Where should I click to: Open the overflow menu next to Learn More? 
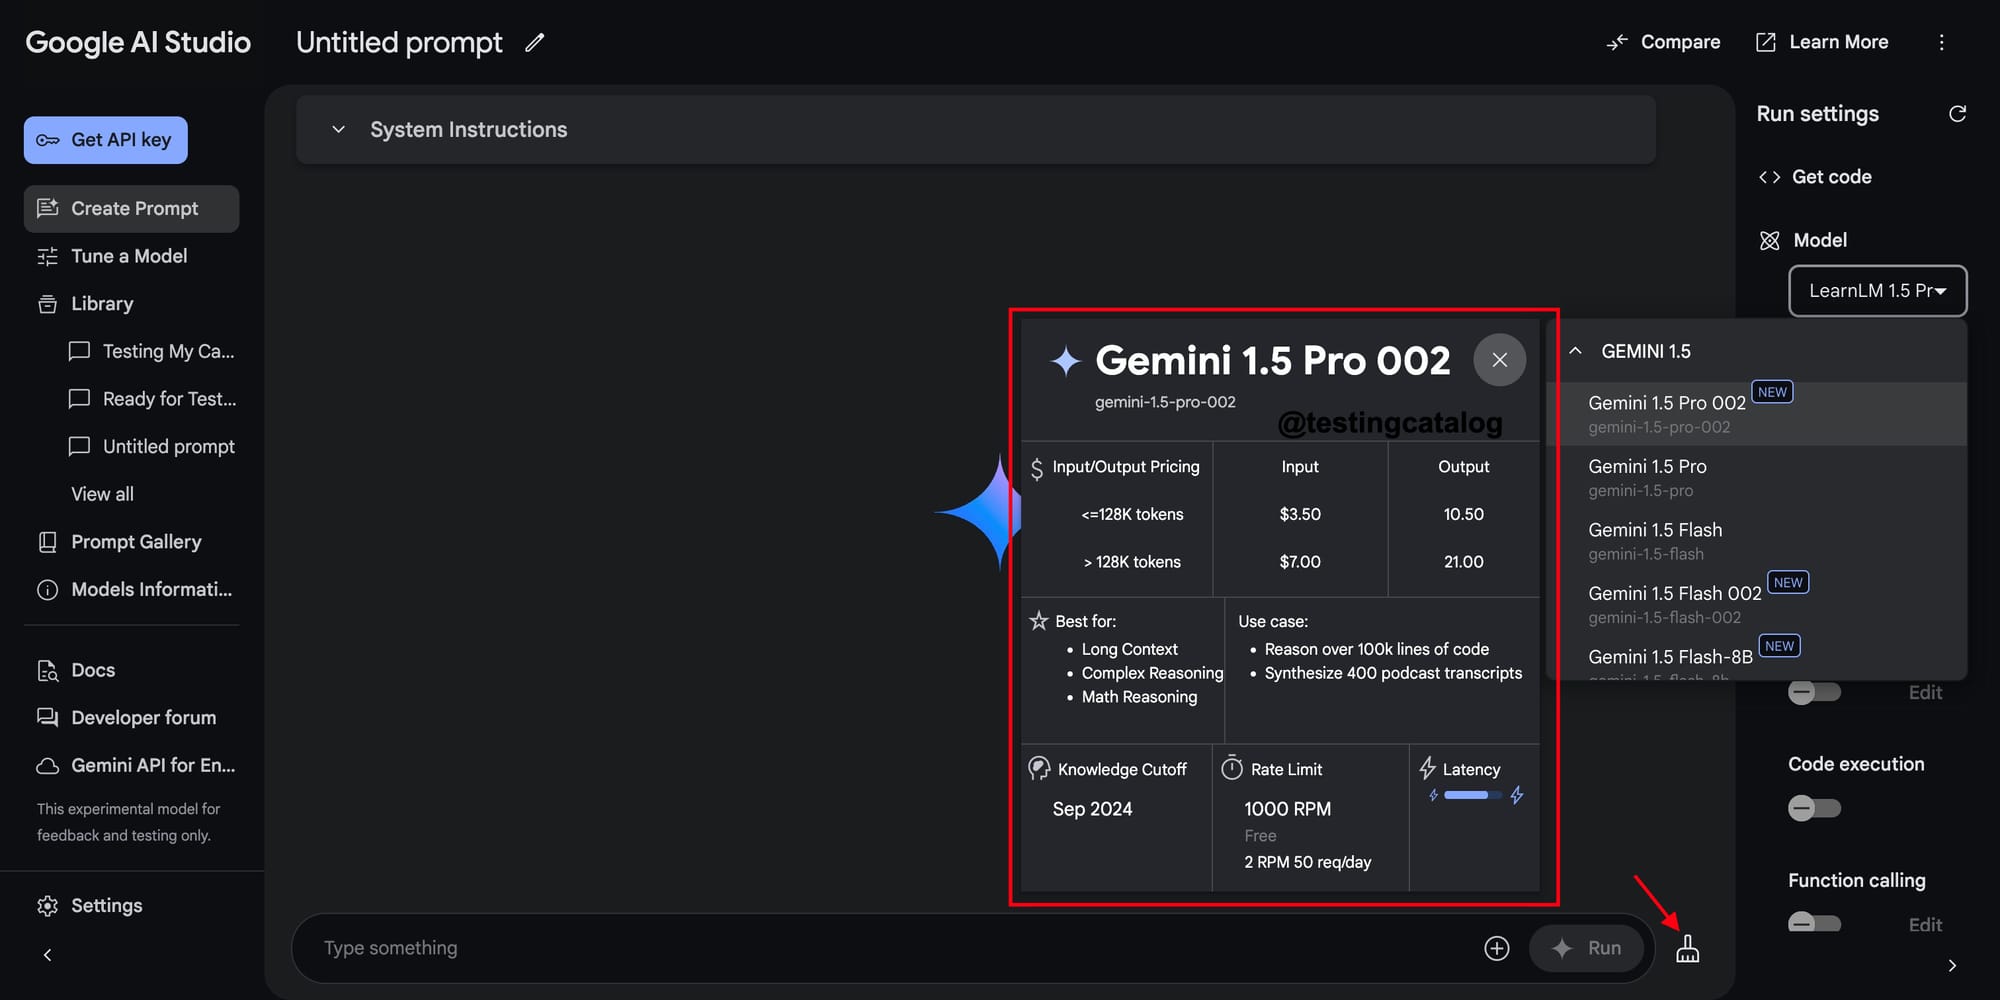click(1942, 42)
